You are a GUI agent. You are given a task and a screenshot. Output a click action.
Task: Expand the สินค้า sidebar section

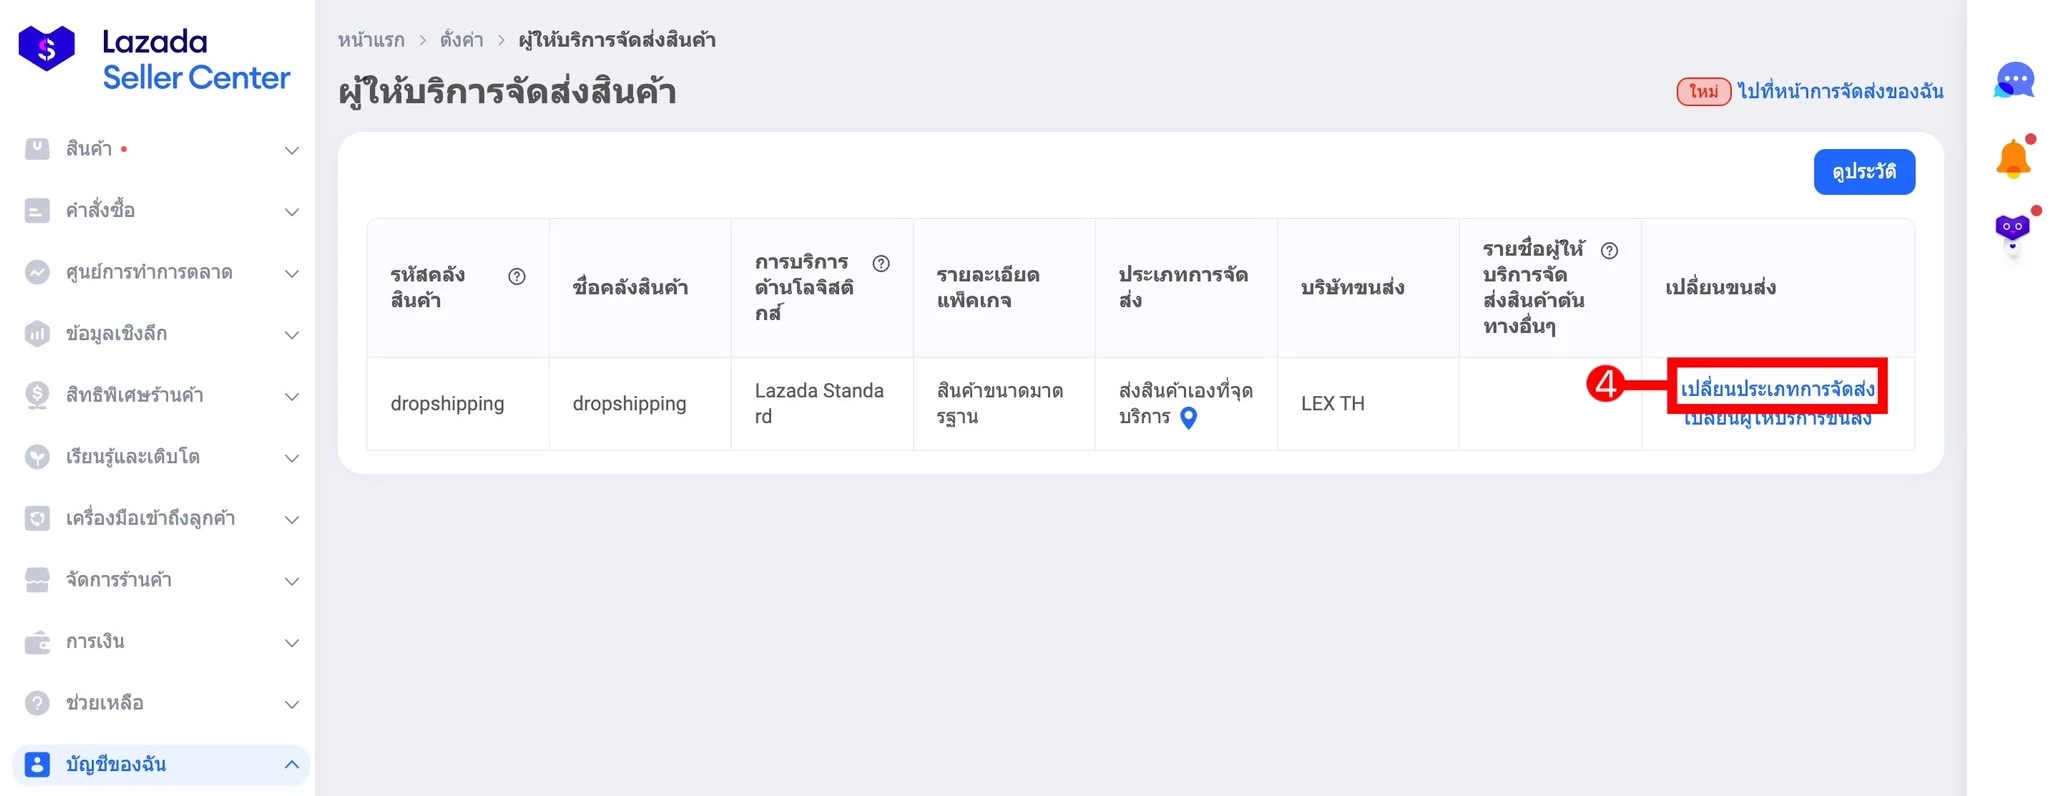[291, 150]
